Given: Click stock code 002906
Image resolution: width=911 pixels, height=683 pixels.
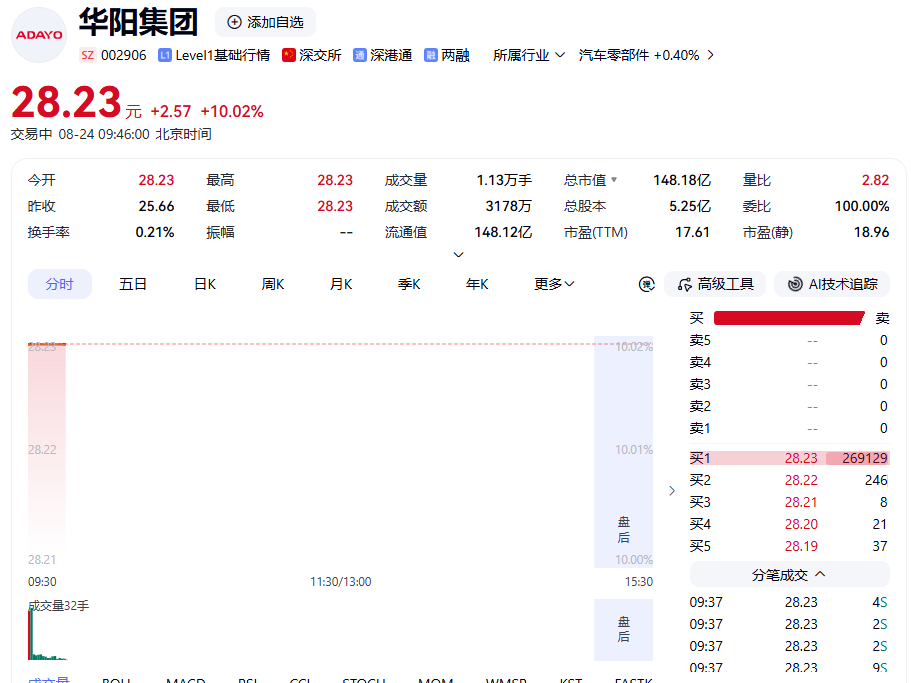Looking at the screenshot, I should coord(124,55).
